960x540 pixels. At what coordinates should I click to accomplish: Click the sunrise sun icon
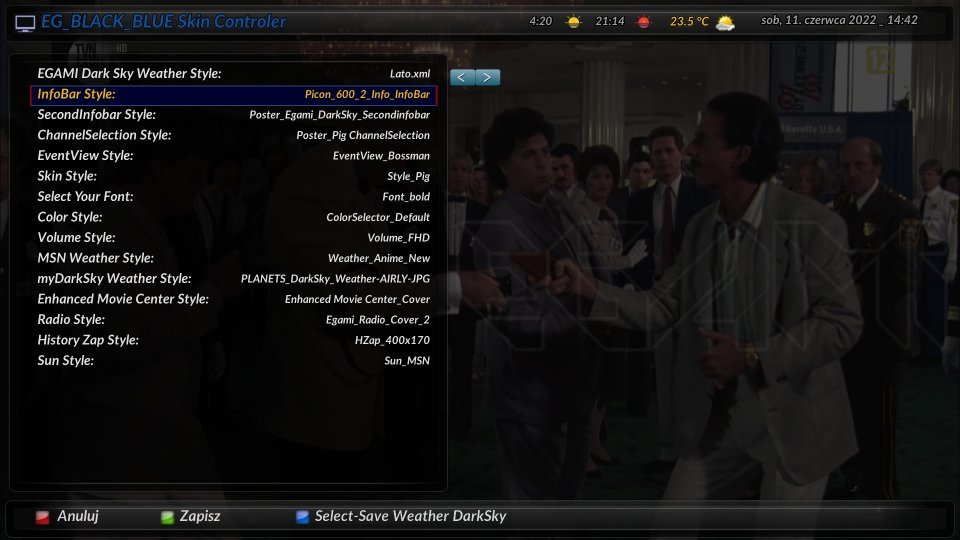[x=574, y=22]
